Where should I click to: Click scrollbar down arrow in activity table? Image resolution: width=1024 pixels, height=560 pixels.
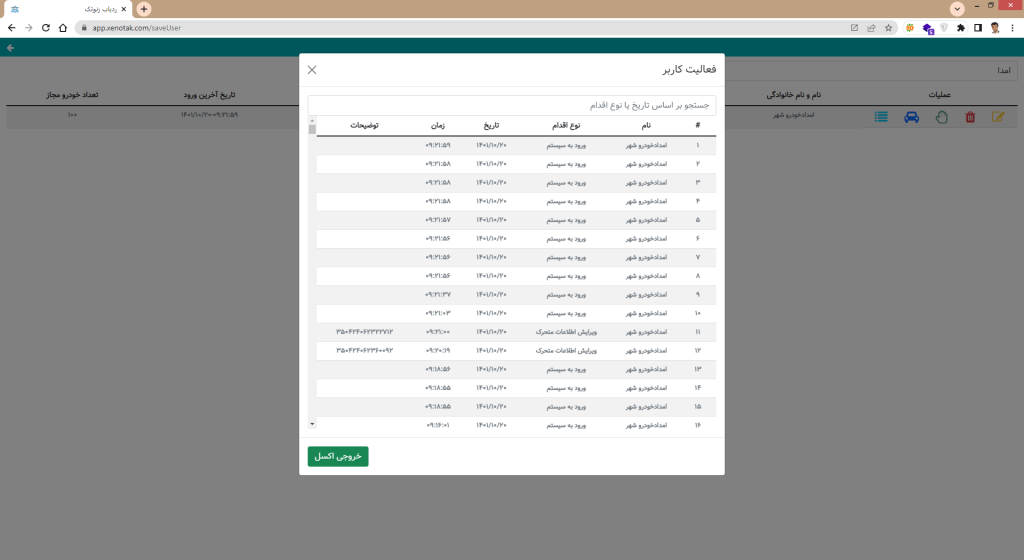tap(312, 424)
